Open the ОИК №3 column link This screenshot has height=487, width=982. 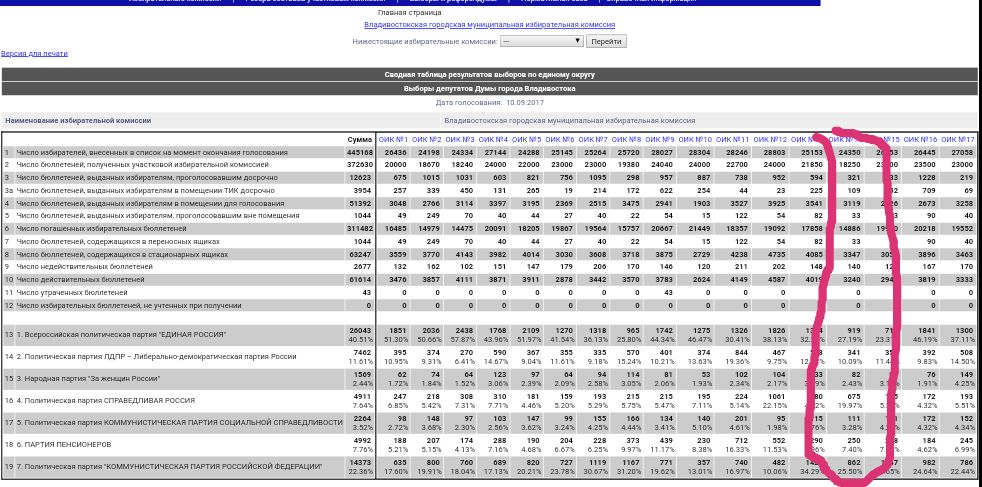pyautogui.click(x=460, y=140)
